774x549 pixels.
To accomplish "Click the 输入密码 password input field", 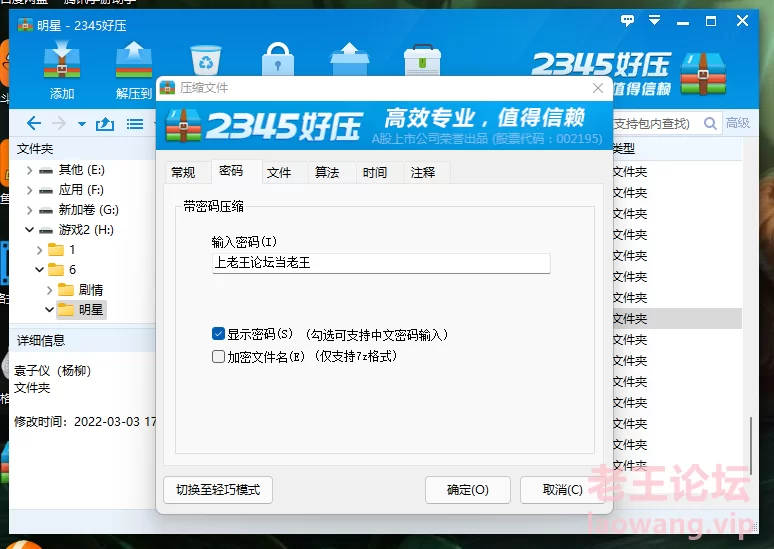I will click(381, 263).
